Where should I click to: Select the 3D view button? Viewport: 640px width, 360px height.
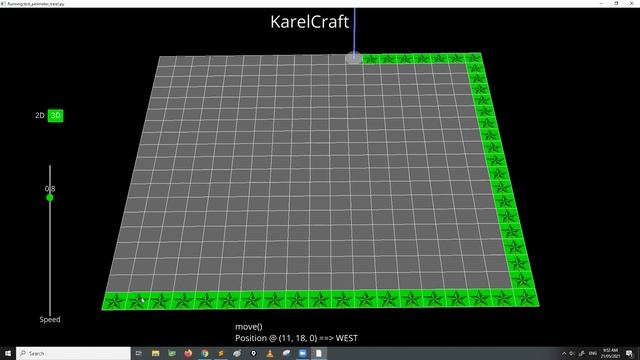click(56, 116)
